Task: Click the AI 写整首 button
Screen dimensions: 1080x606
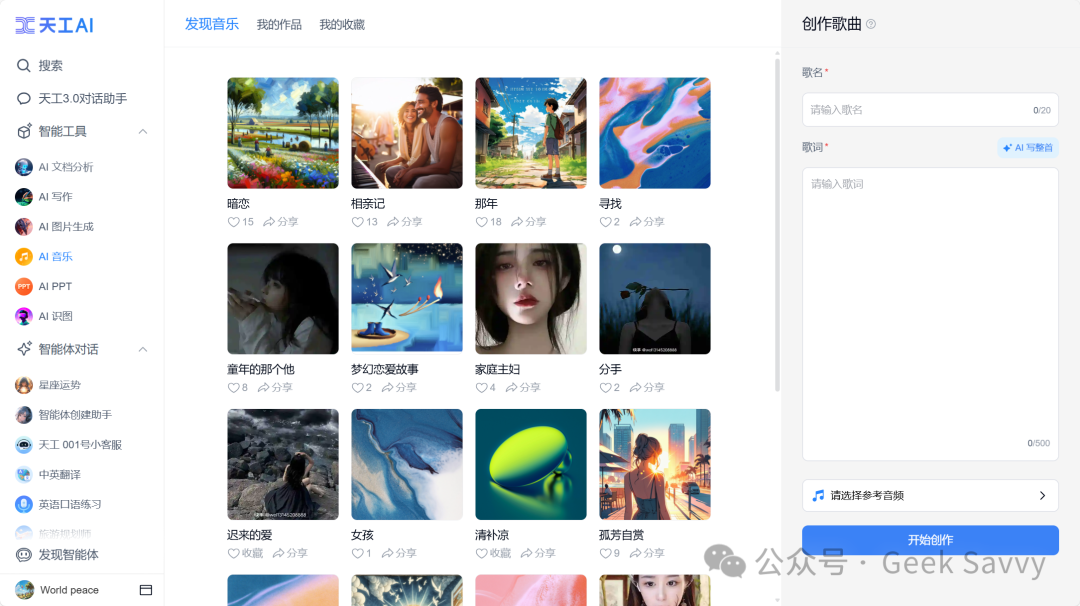Action: click(x=1028, y=147)
